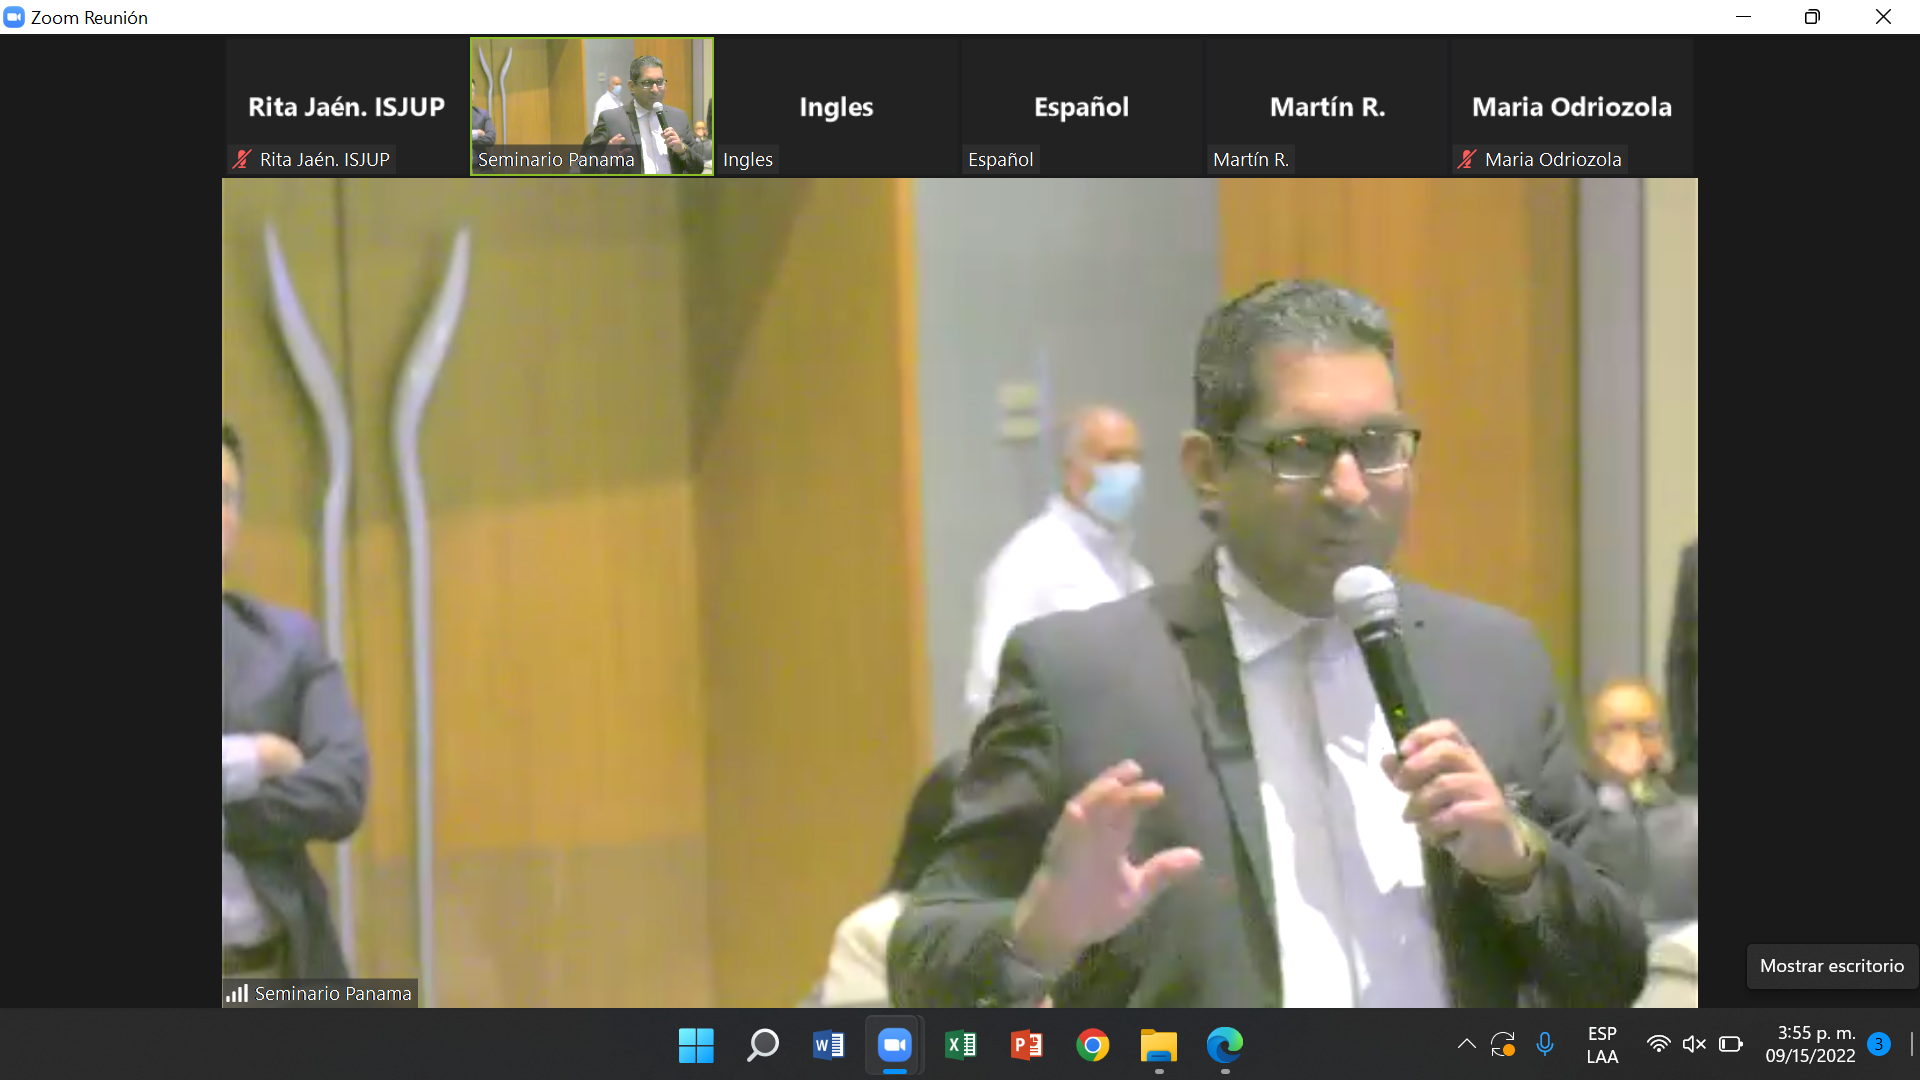Select Español participant tile
The height and width of the screenshot is (1080, 1920).
pos(1081,107)
